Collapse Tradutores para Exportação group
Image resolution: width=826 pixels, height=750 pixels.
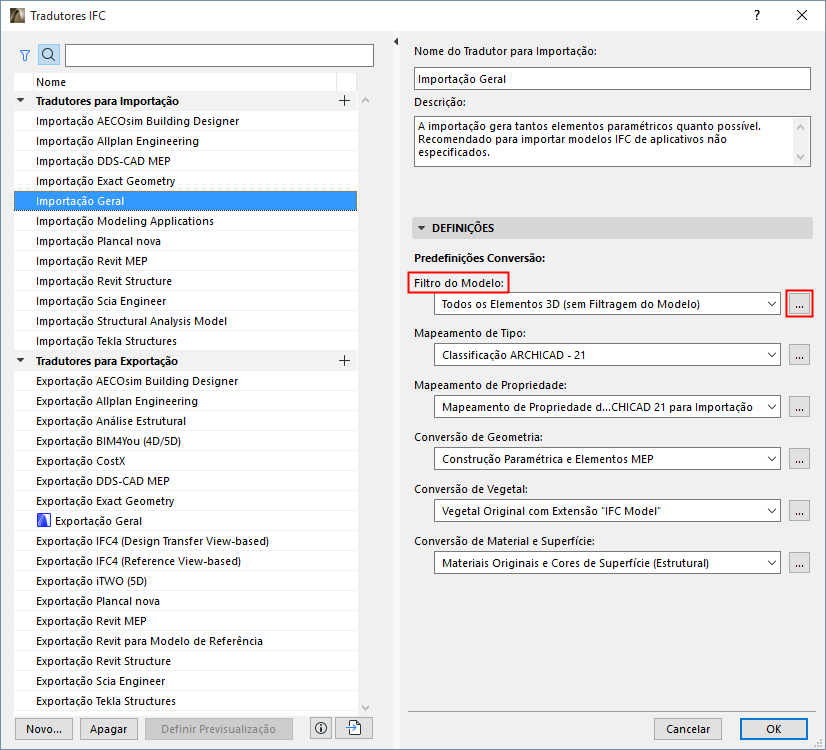tap(21, 361)
